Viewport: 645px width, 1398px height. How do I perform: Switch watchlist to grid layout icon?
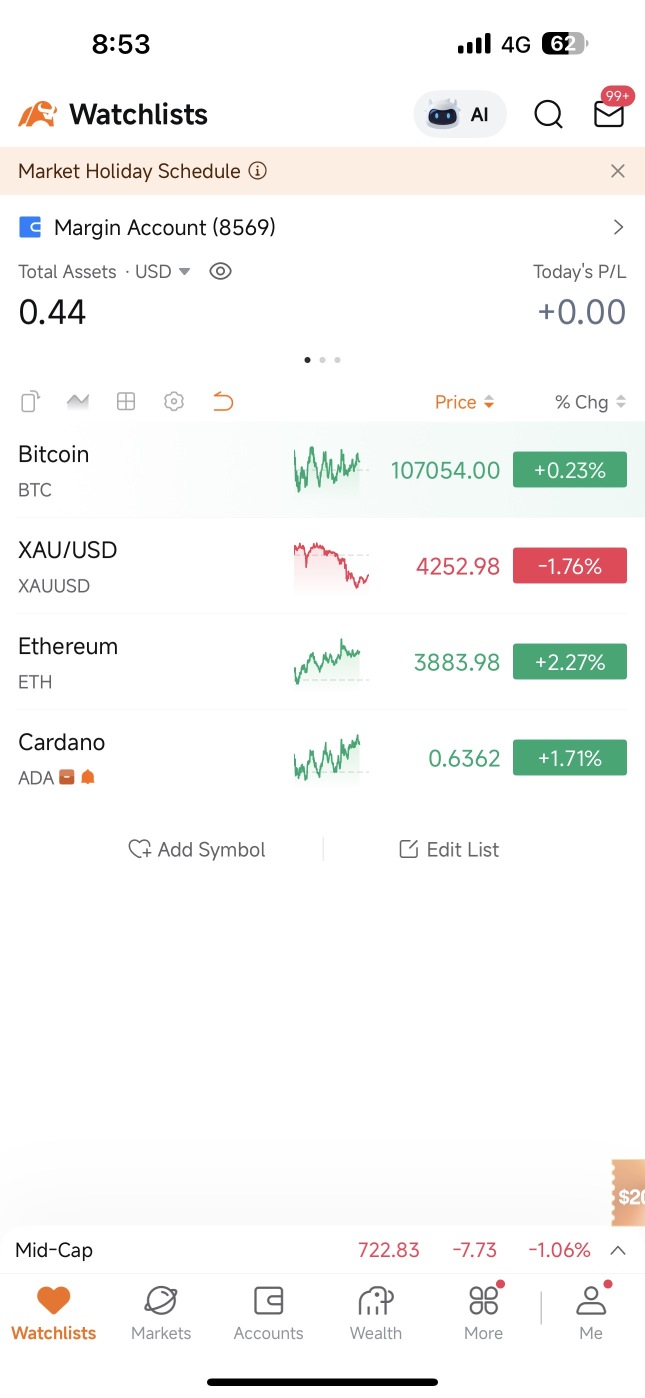pyautogui.click(x=126, y=402)
